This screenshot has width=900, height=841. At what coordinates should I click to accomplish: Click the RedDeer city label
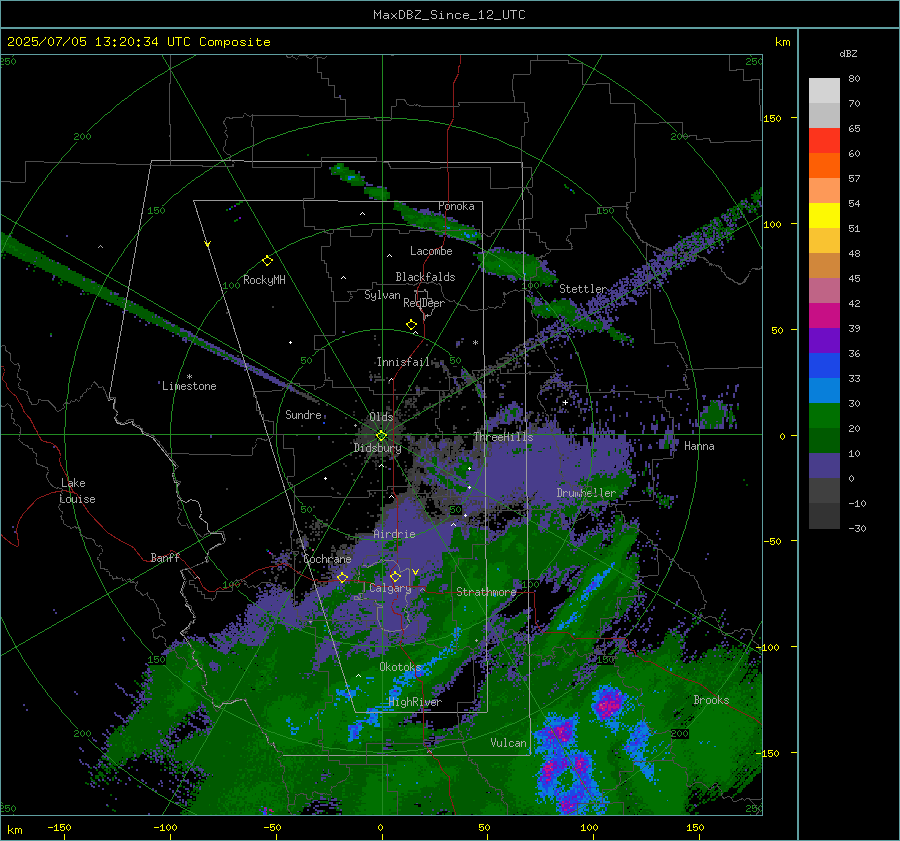pyautogui.click(x=424, y=303)
